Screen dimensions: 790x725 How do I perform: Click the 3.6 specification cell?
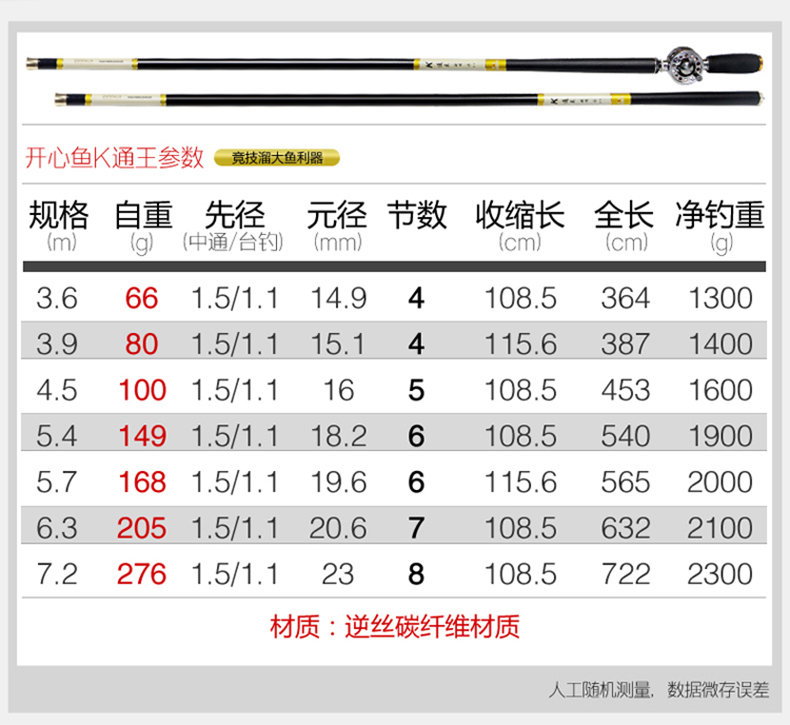(57, 298)
